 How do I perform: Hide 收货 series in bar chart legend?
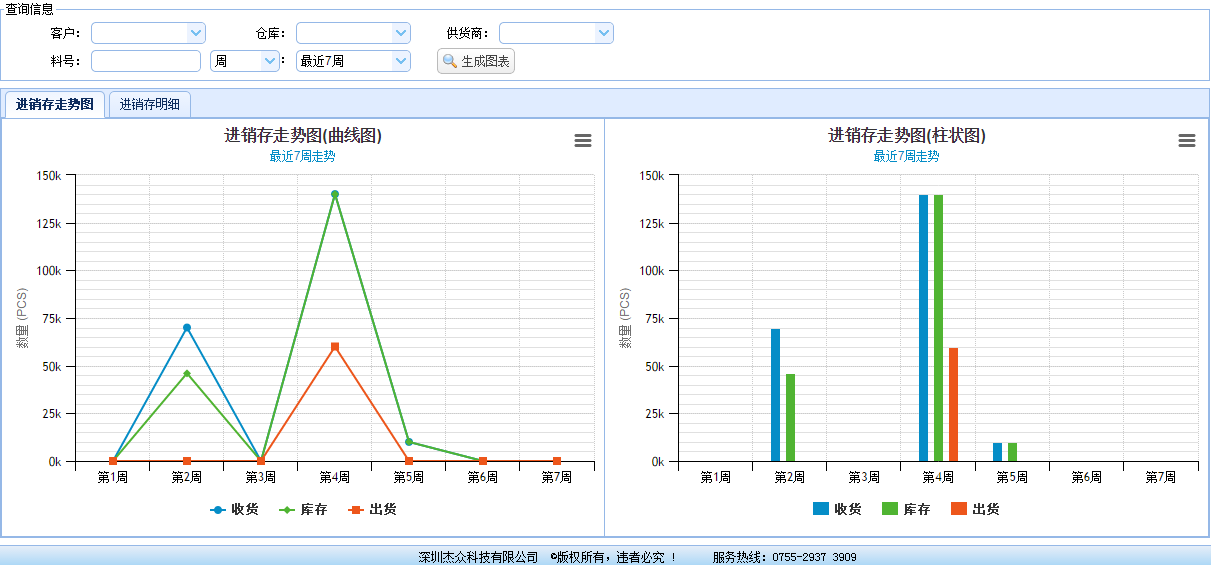click(837, 509)
